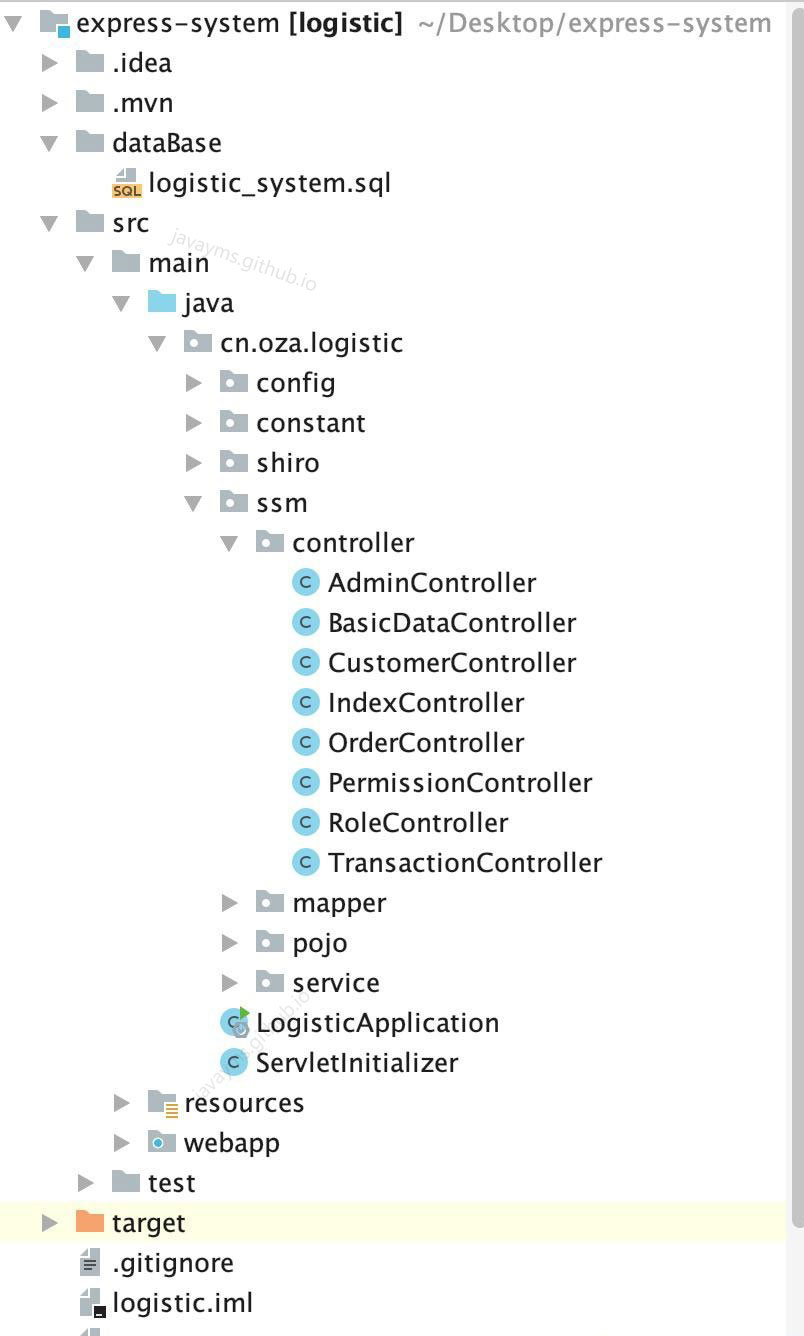The image size is (804, 1336).
Task: Click the class icon beside ServletInitializer
Action: pos(232,1062)
